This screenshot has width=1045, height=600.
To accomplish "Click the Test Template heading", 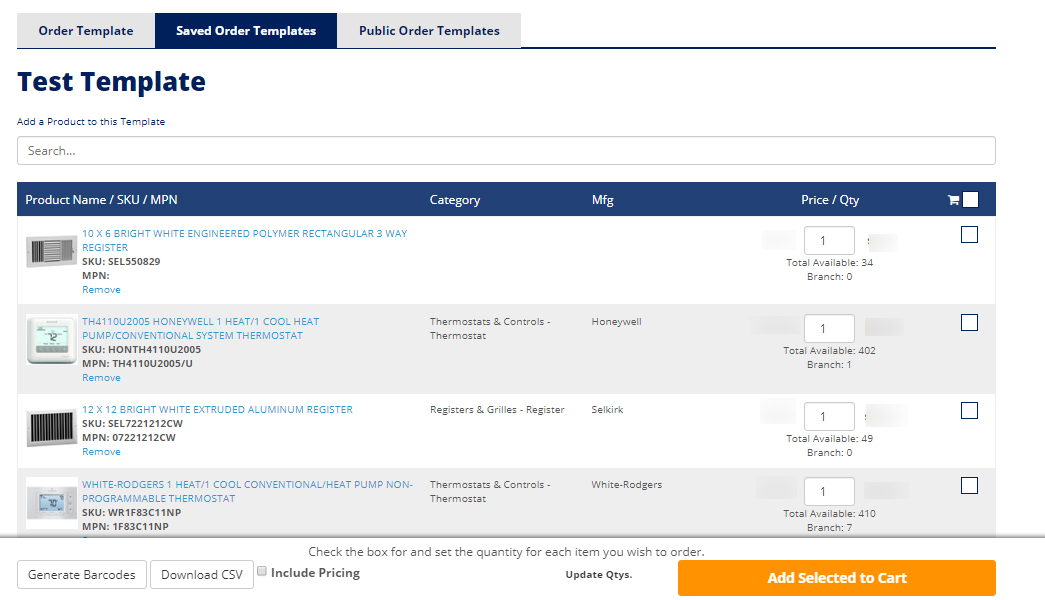I will pos(111,82).
